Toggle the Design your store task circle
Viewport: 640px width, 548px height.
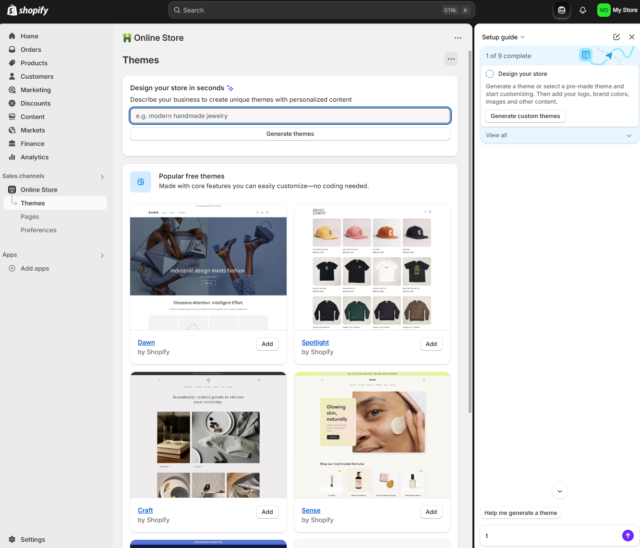pos(489,74)
